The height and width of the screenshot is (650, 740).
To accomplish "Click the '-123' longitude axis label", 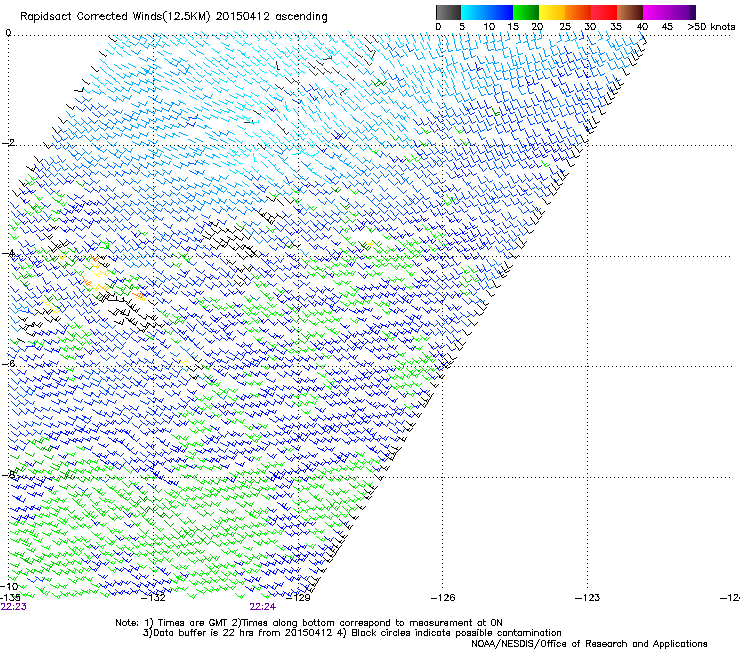I will click(588, 598).
